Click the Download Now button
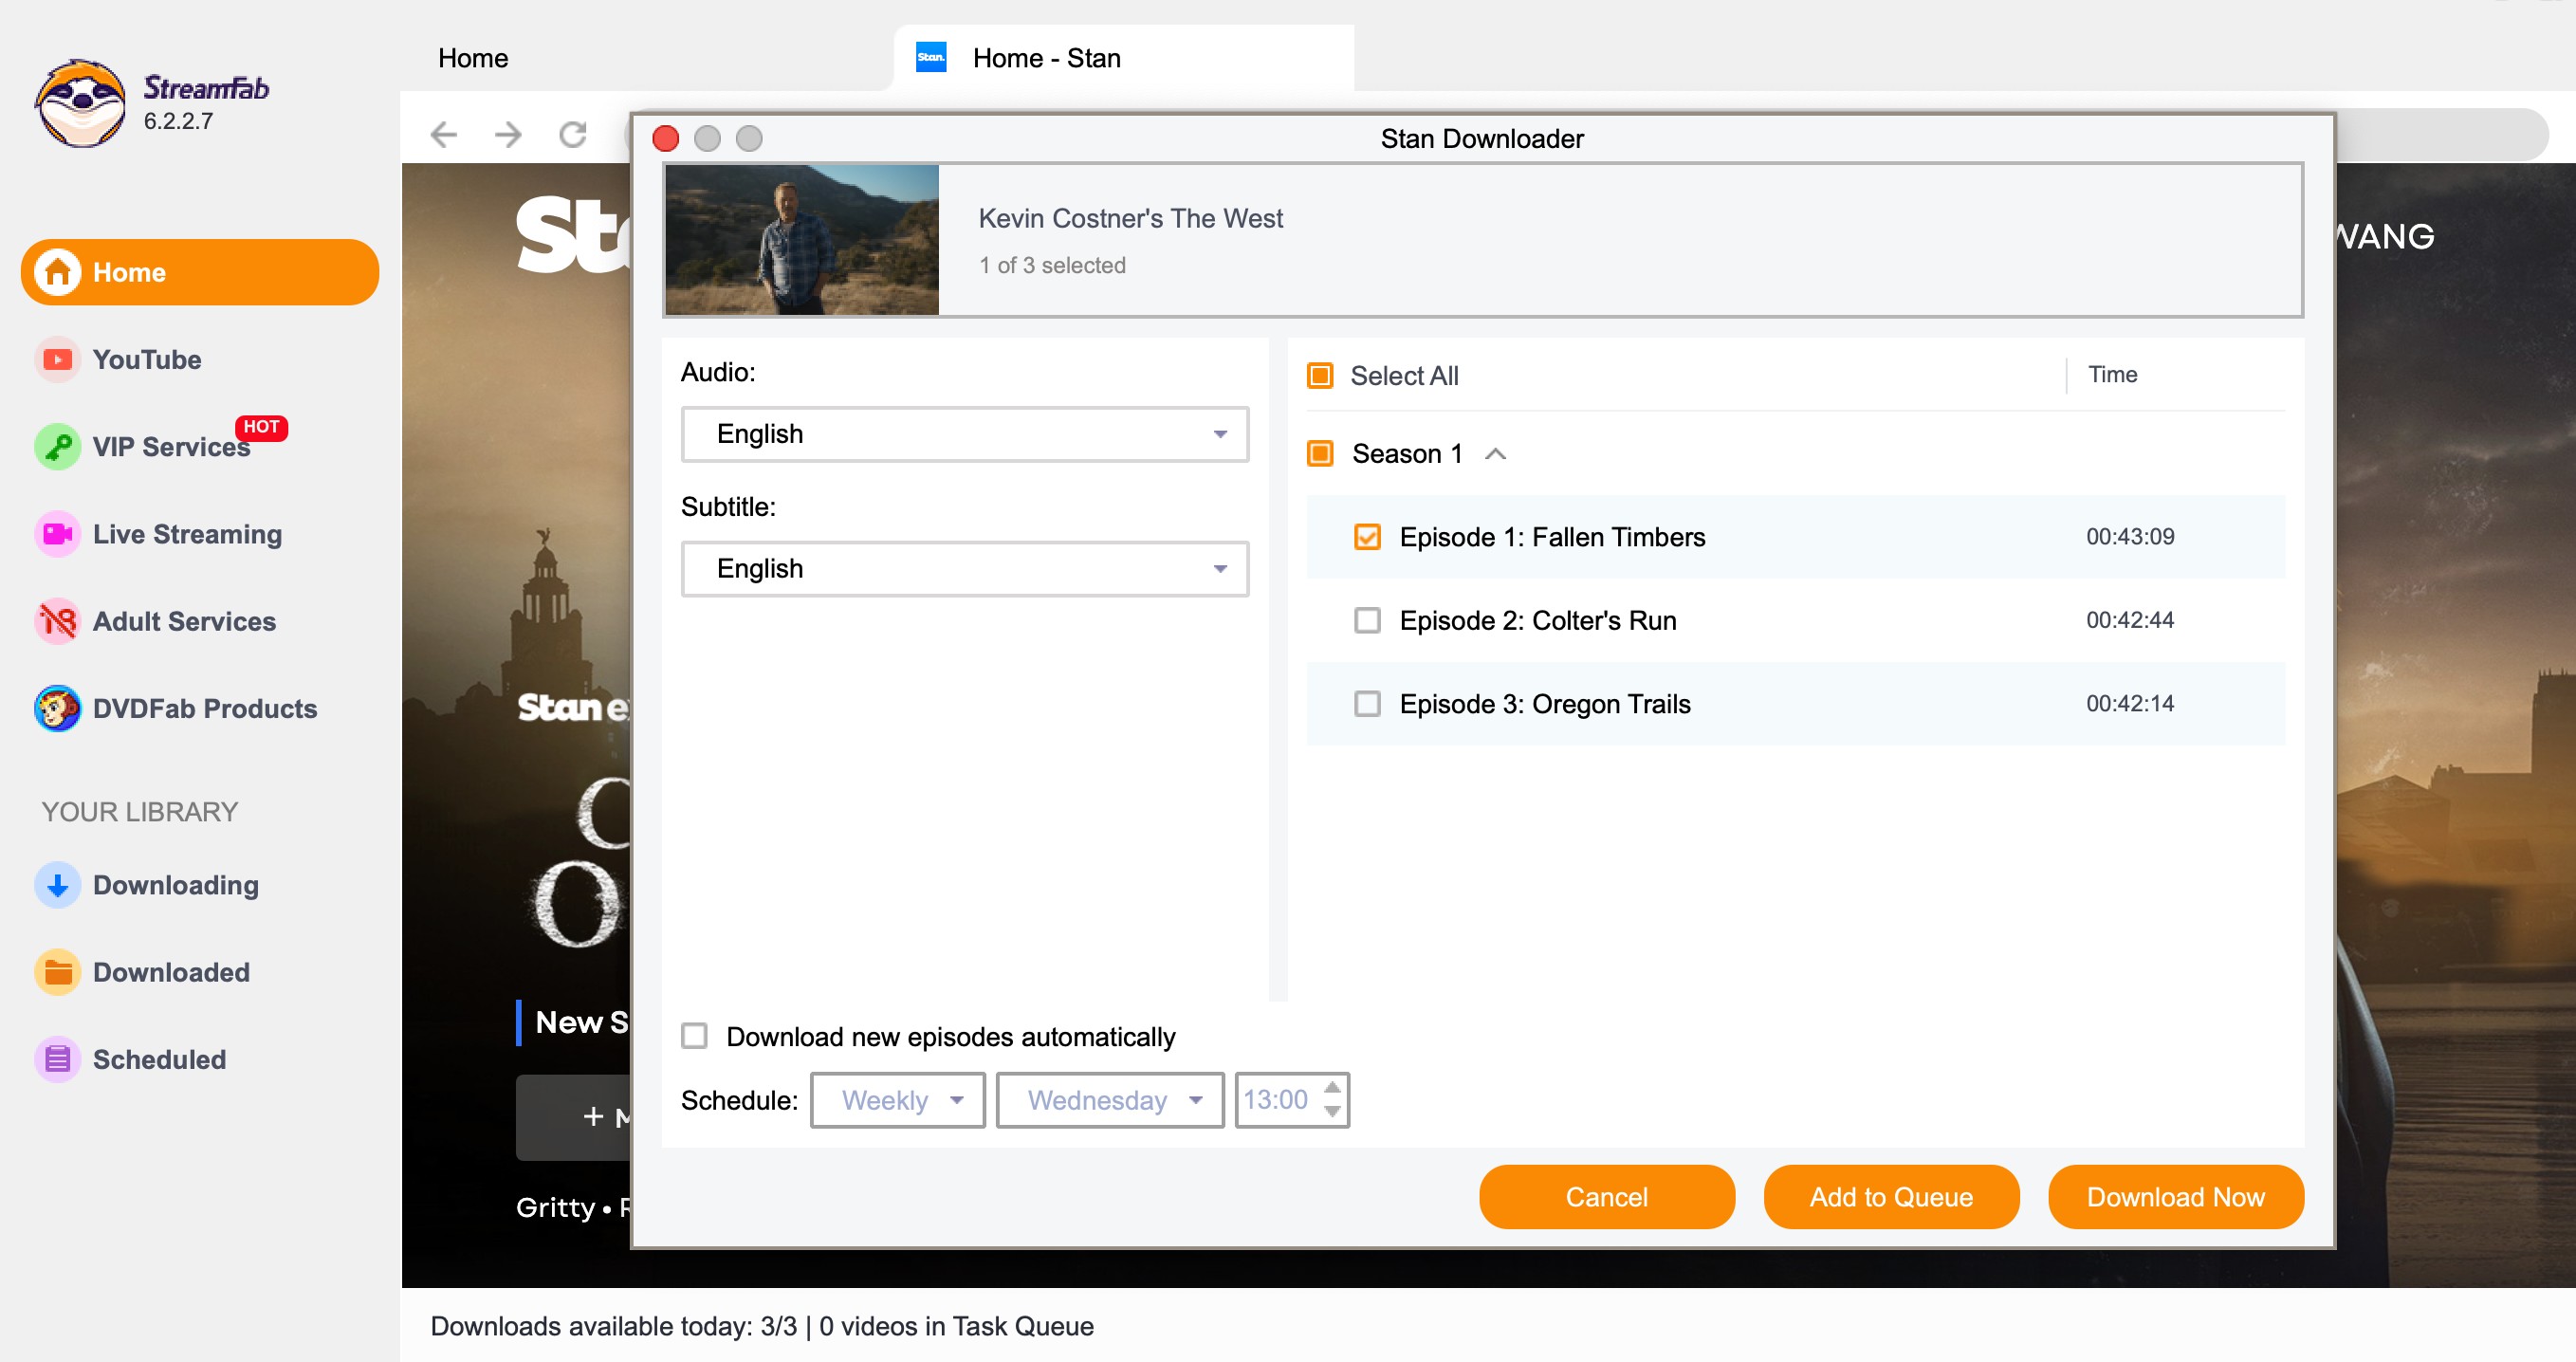 (x=2176, y=1197)
